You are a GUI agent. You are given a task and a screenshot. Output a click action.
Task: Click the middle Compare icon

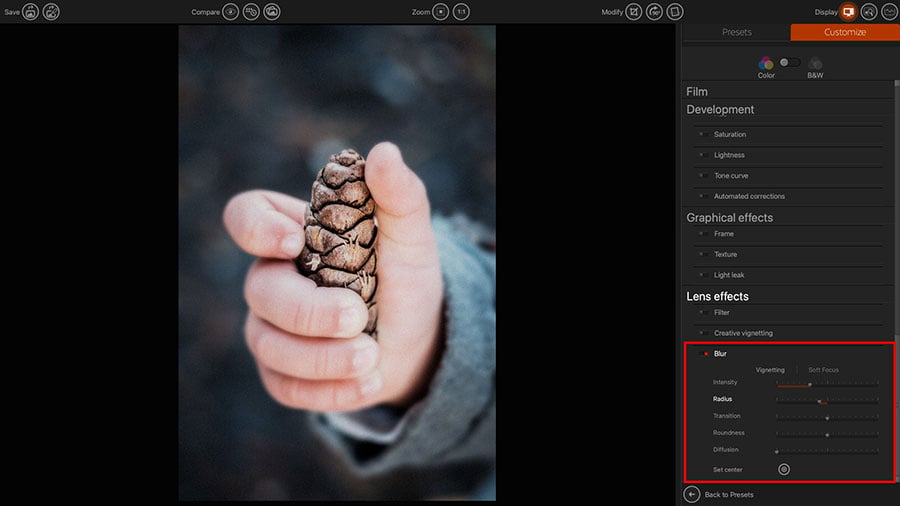251,11
